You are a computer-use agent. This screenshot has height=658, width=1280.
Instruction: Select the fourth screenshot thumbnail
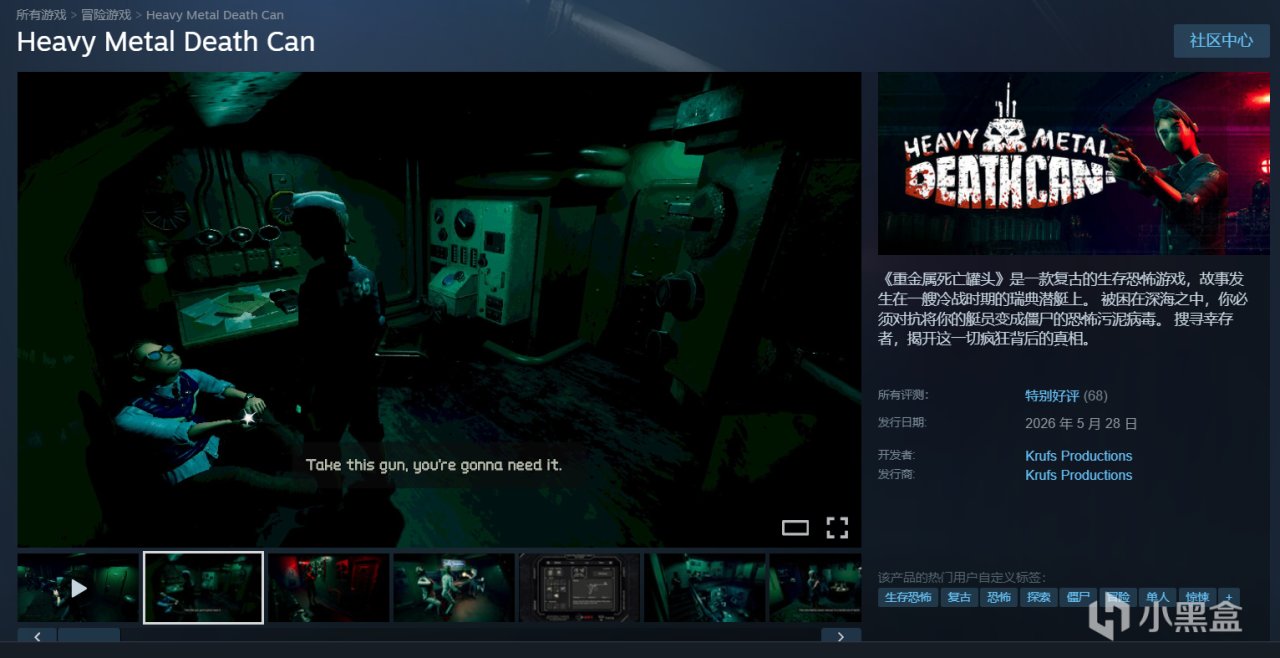point(454,588)
